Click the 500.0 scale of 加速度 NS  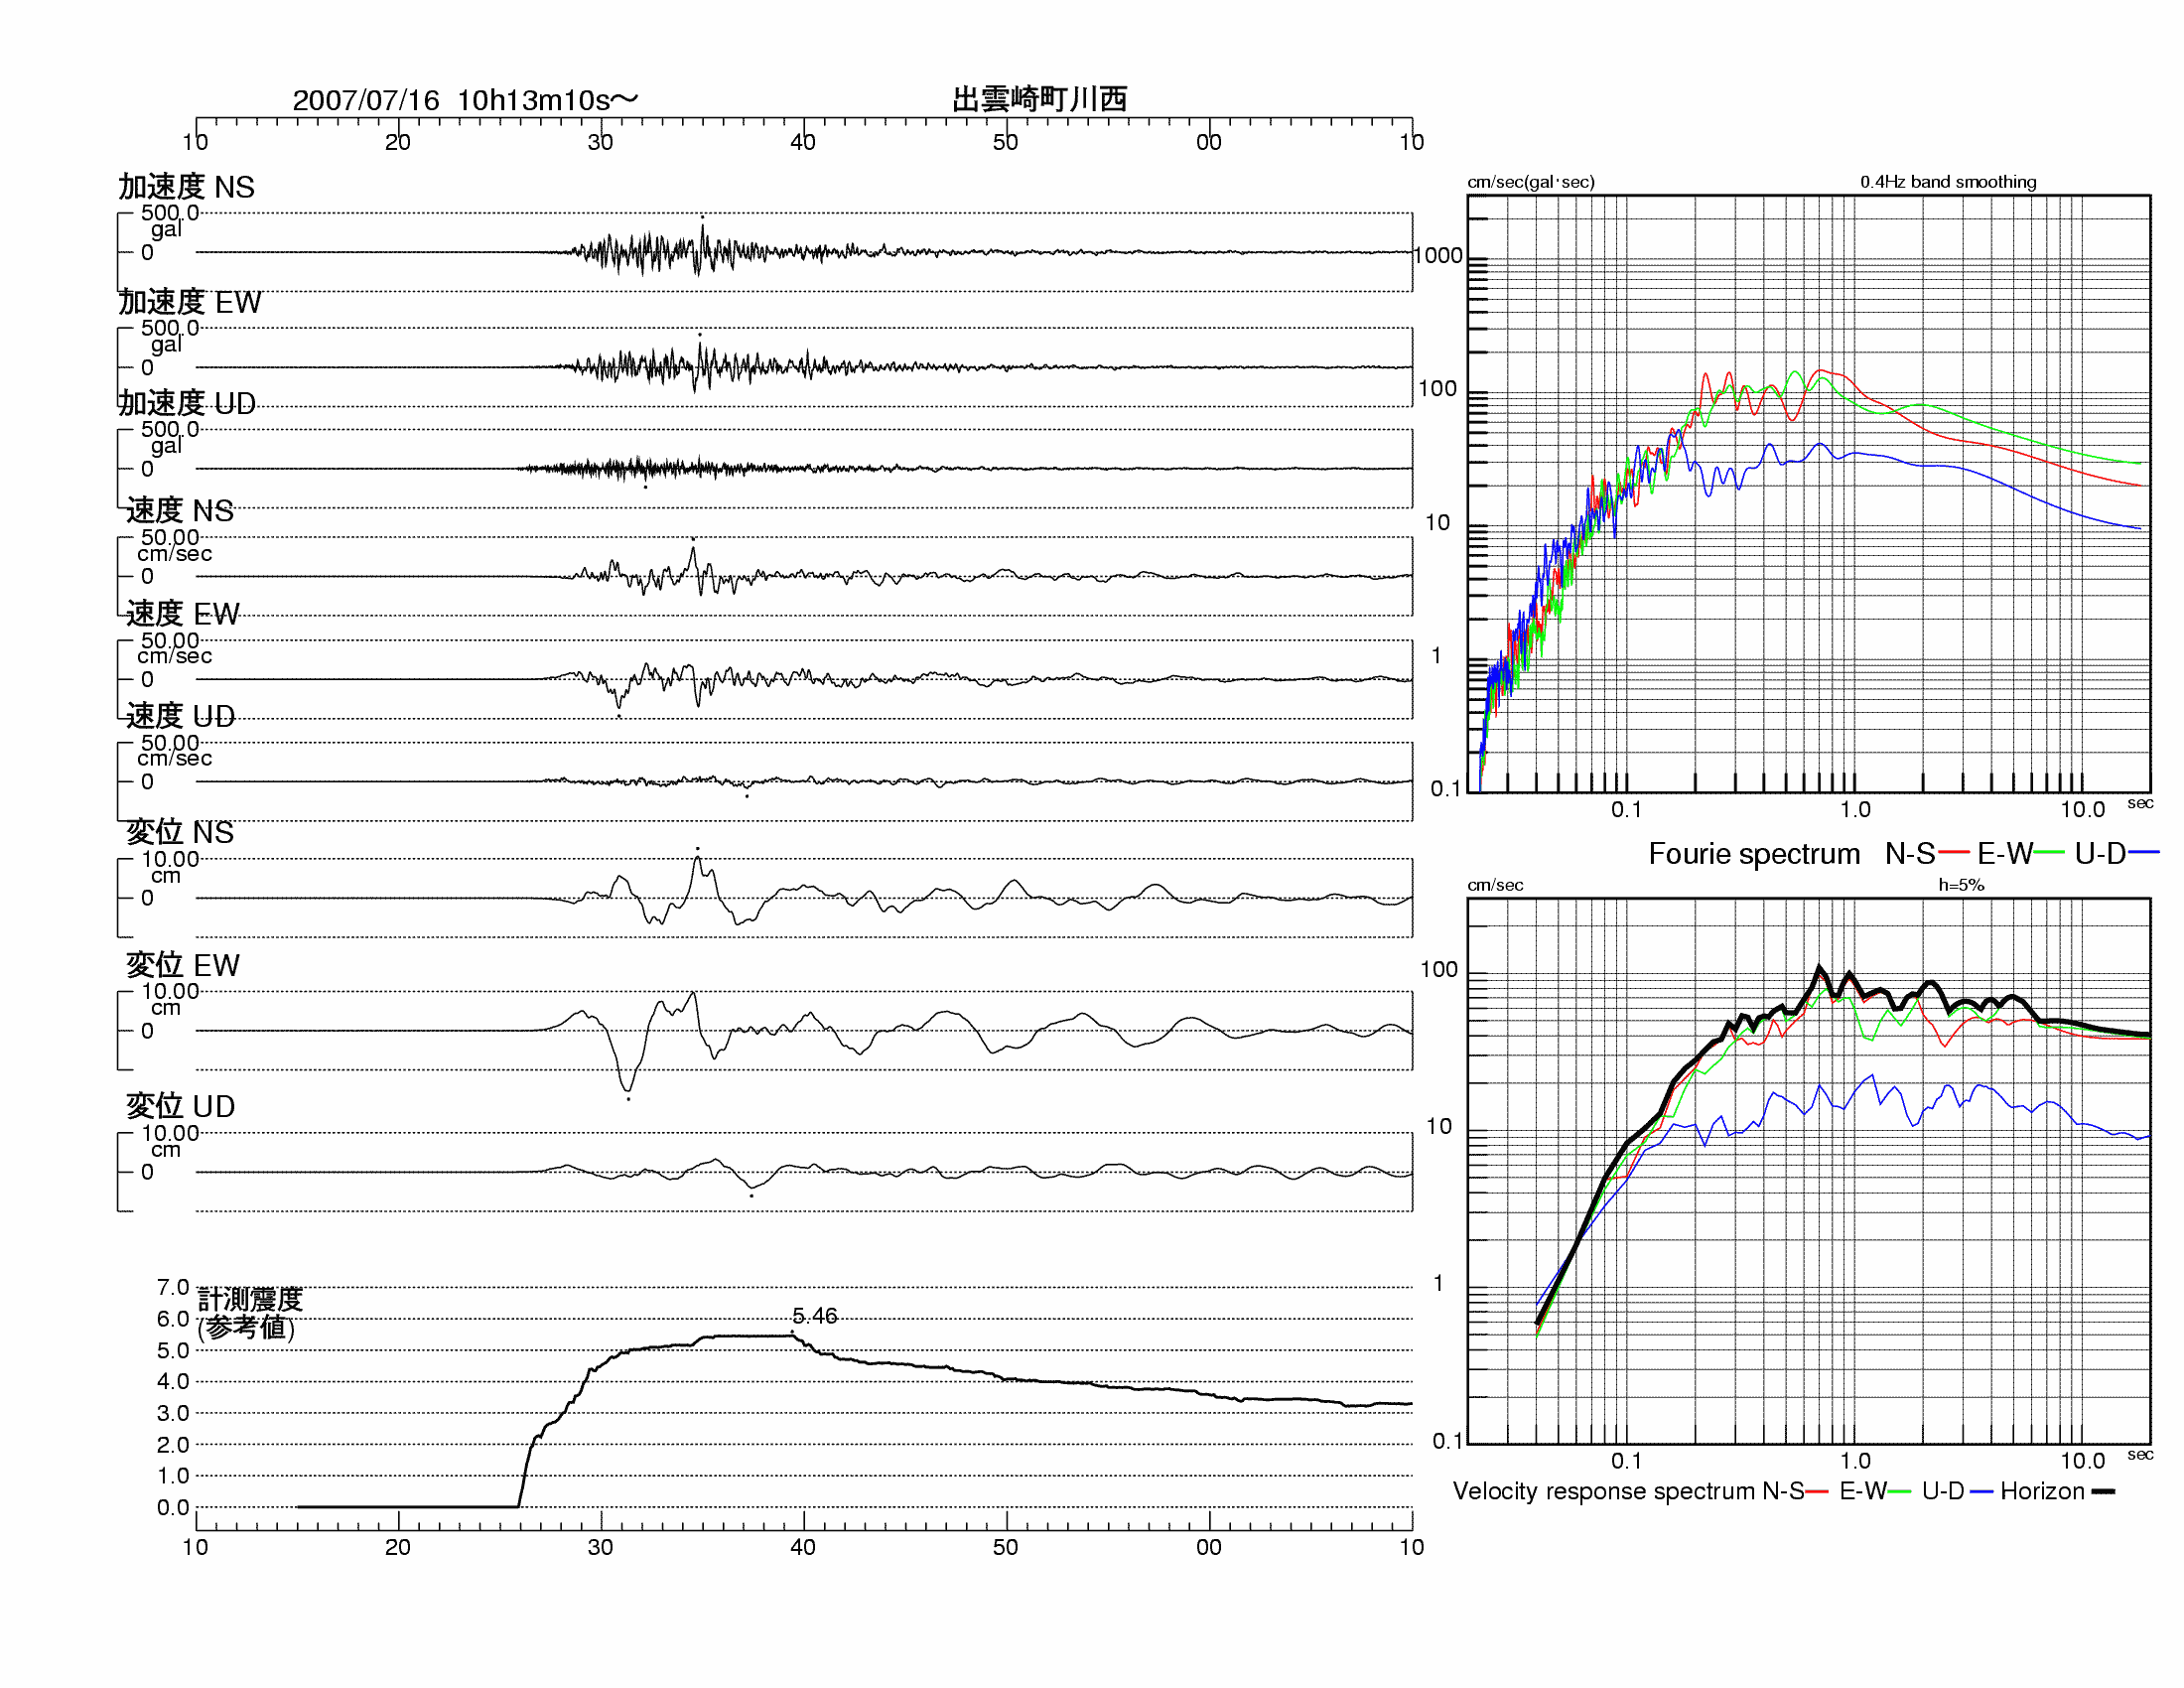[x=170, y=213]
